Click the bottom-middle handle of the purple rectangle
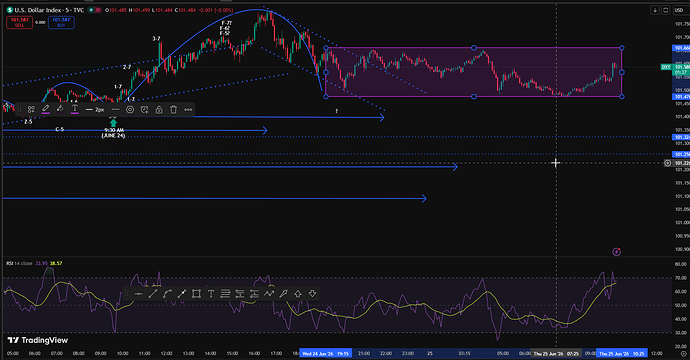Image resolution: width=690 pixels, height=360 pixels. click(474, 96)
